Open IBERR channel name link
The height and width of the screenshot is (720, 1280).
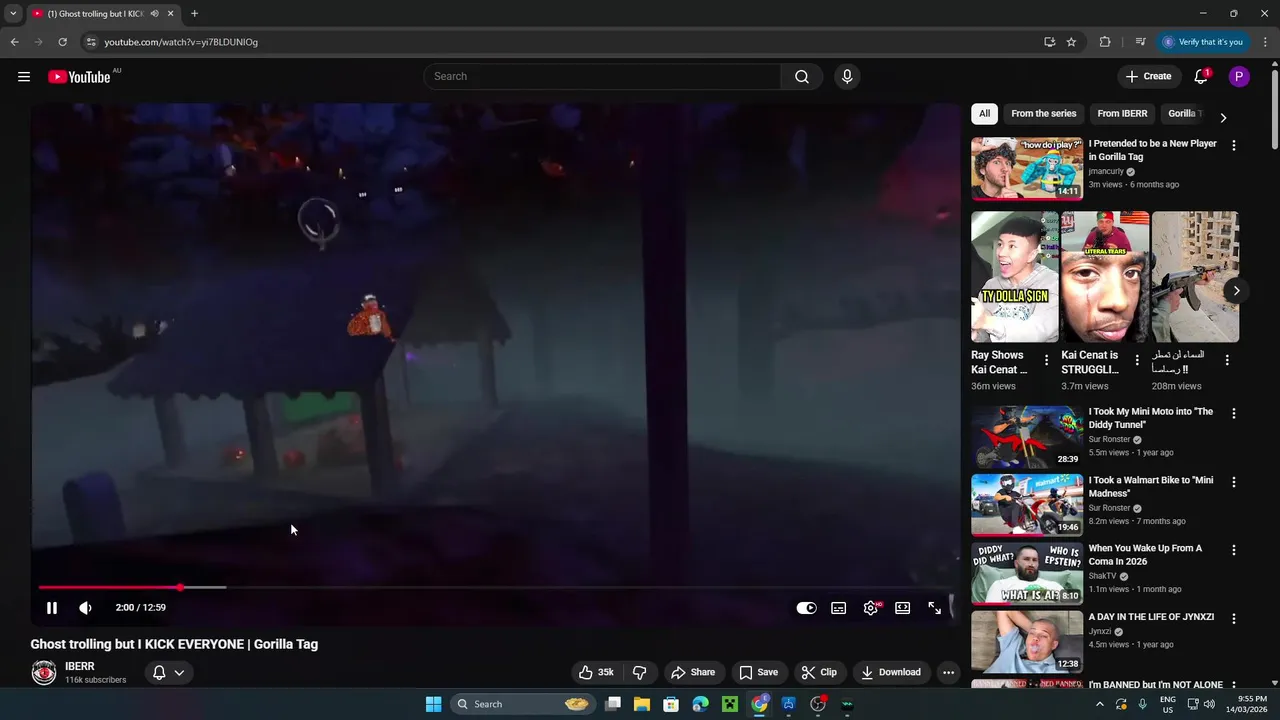(x=80, y=666)
